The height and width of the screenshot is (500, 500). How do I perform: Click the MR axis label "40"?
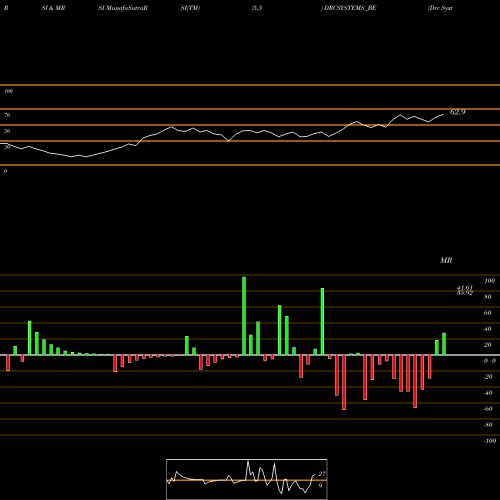[488, 329]
